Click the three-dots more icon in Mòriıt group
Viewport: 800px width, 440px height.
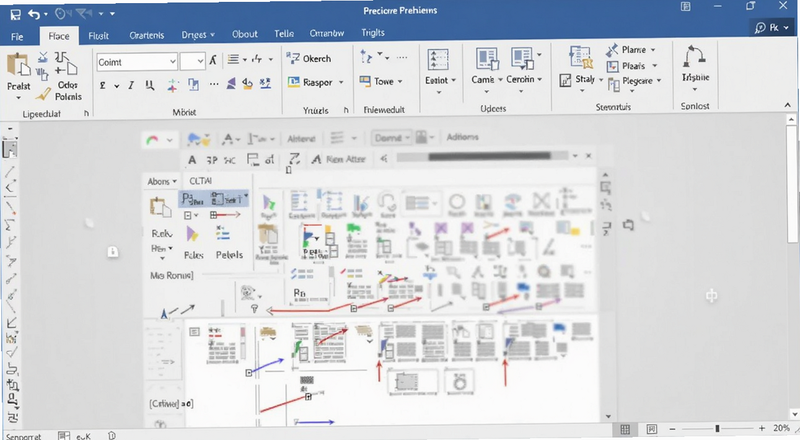click(214, 84)
